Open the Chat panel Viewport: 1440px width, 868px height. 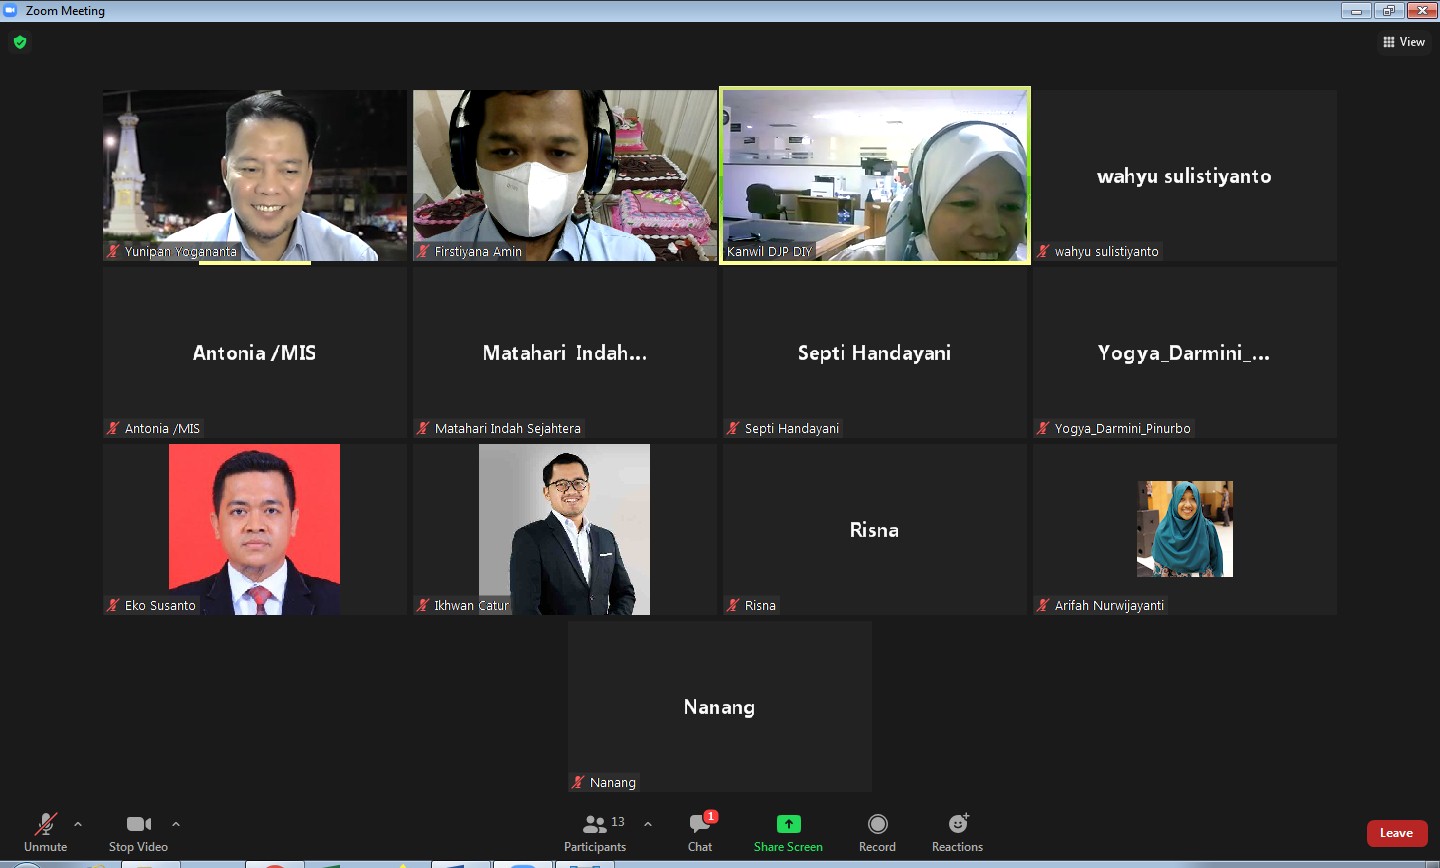tap(700, 832)
